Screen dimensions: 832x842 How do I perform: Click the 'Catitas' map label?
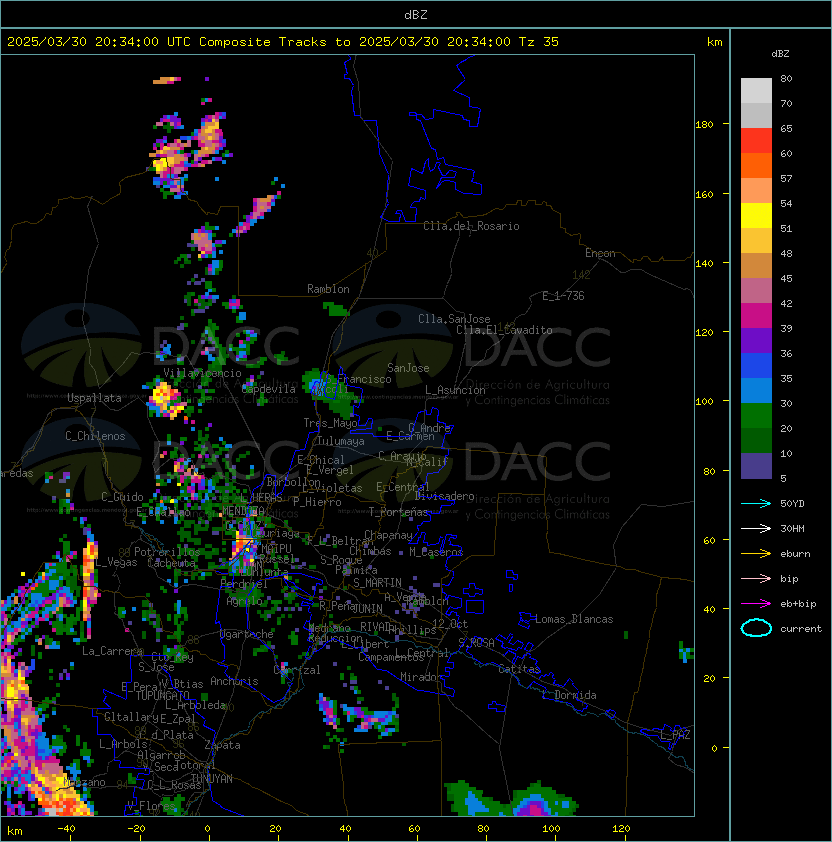tap(519, 669)
